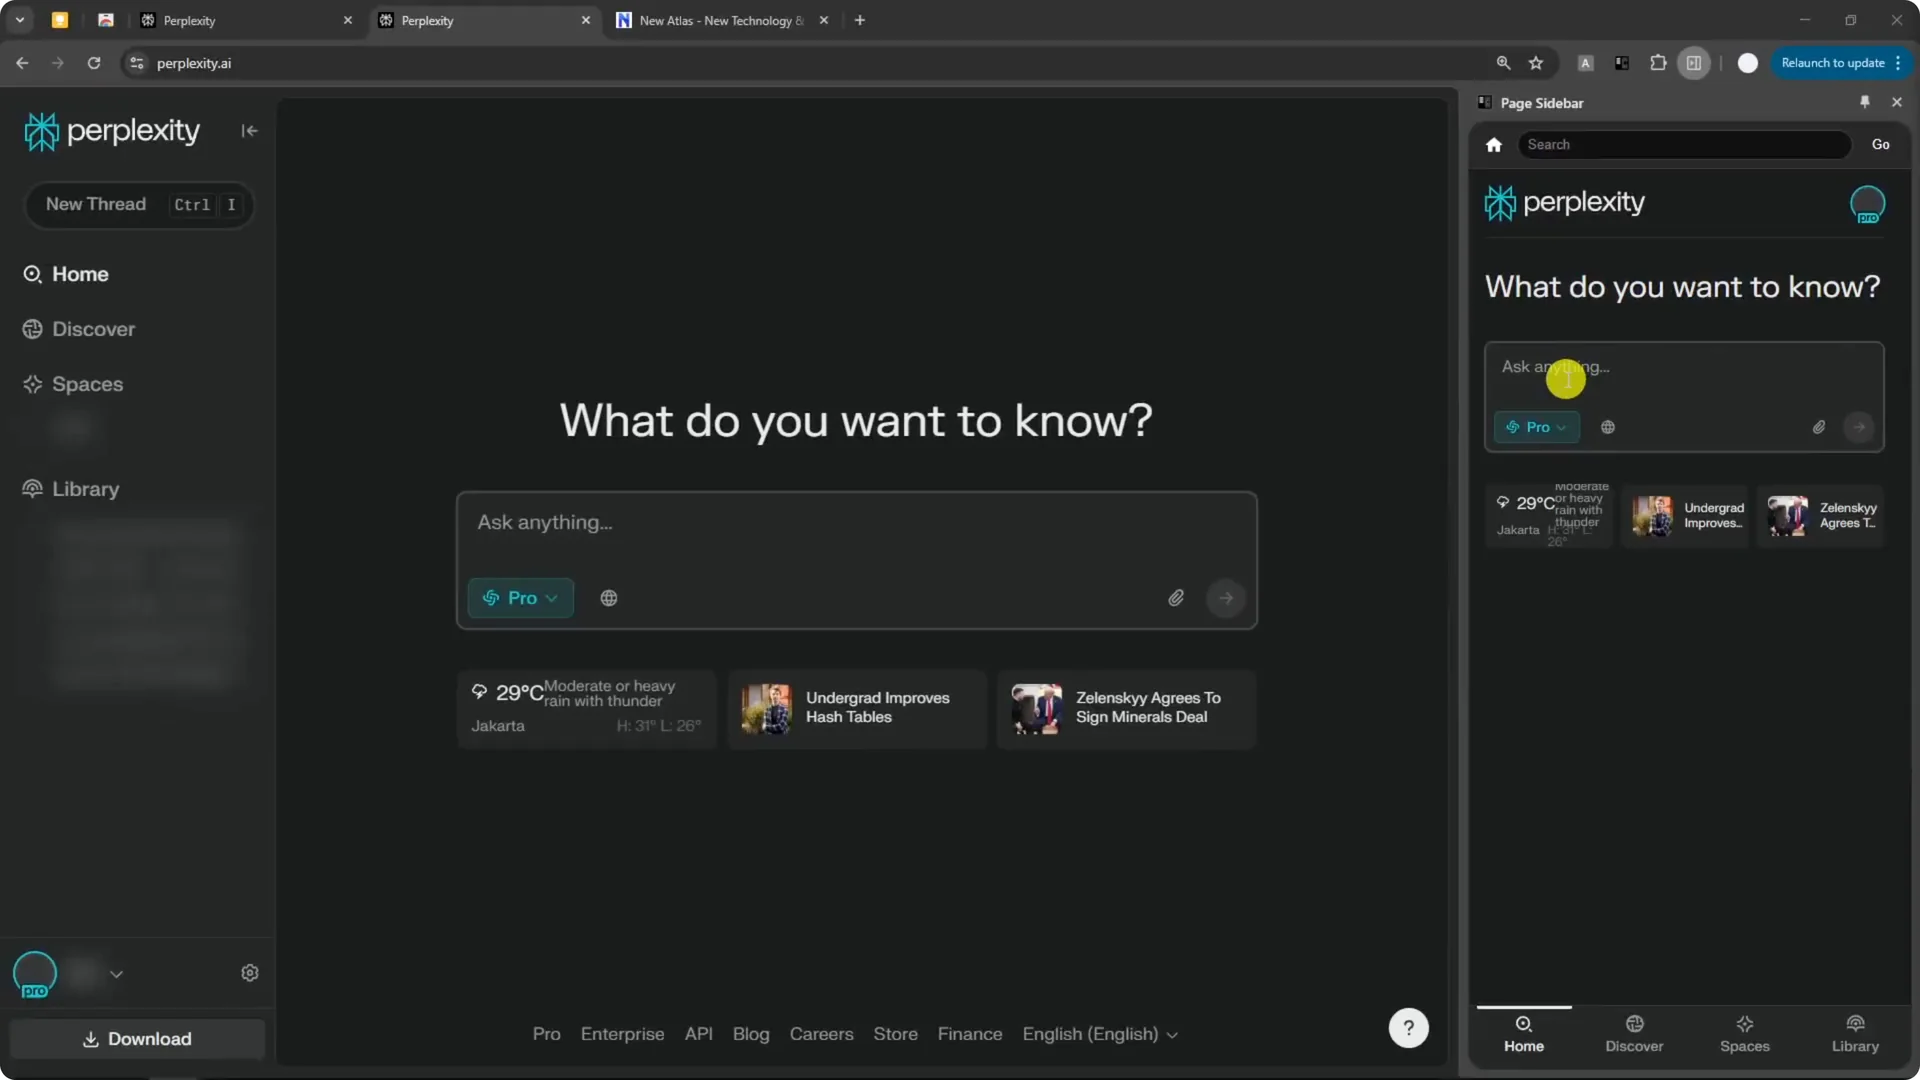Open the English language dropdown
Viewport: 1920px width, 1080px height.
[x=1099, y=1034]
